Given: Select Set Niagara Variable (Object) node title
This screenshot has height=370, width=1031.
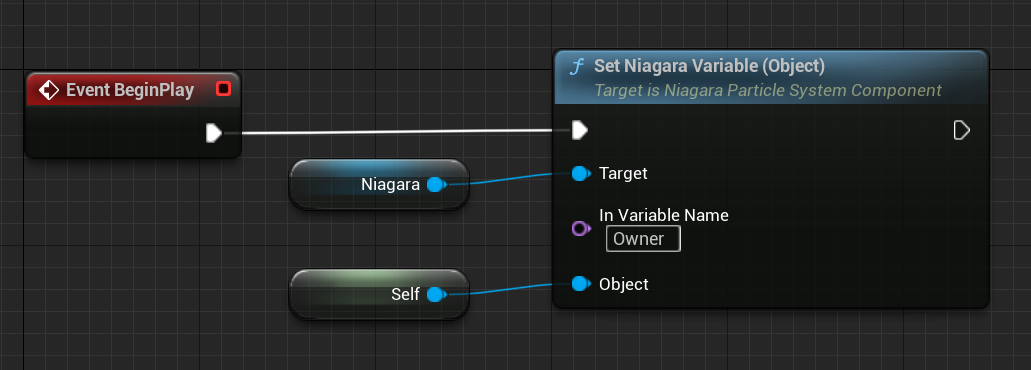Looking at the screenshot, I should coord(709,66).
